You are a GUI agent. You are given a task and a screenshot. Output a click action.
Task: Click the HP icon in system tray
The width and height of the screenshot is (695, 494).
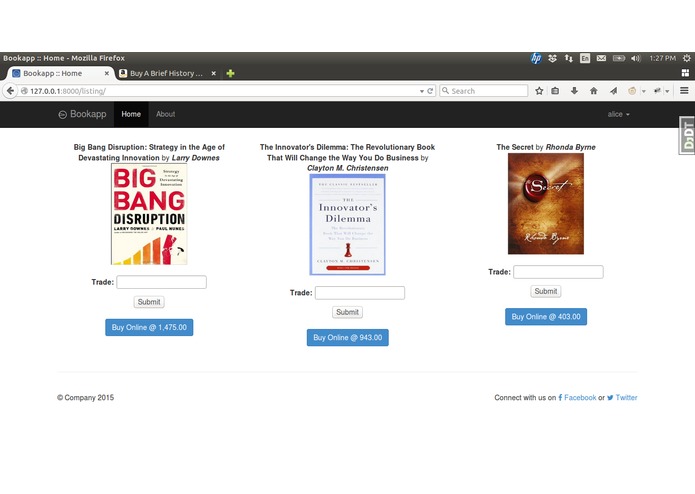(x=536, y=58)
